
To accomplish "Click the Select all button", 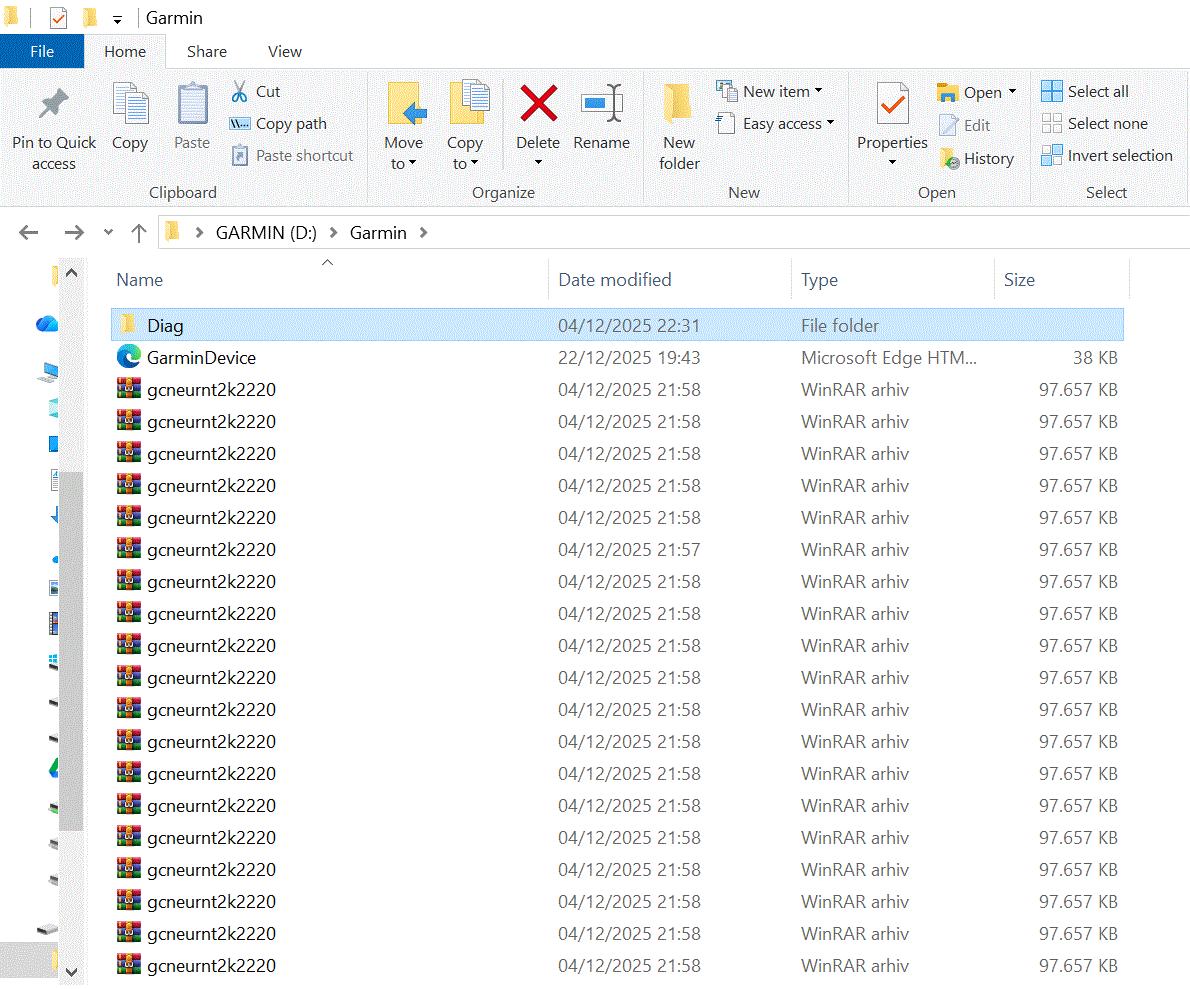I will (1086, 92).
